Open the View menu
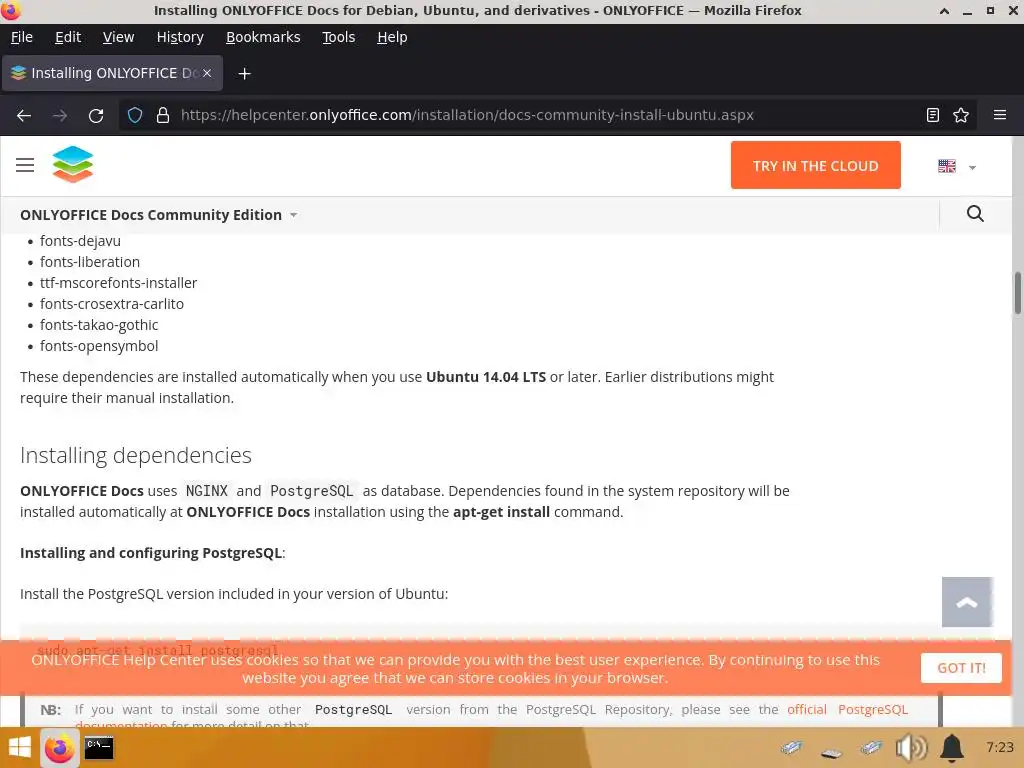 (118, 37)
